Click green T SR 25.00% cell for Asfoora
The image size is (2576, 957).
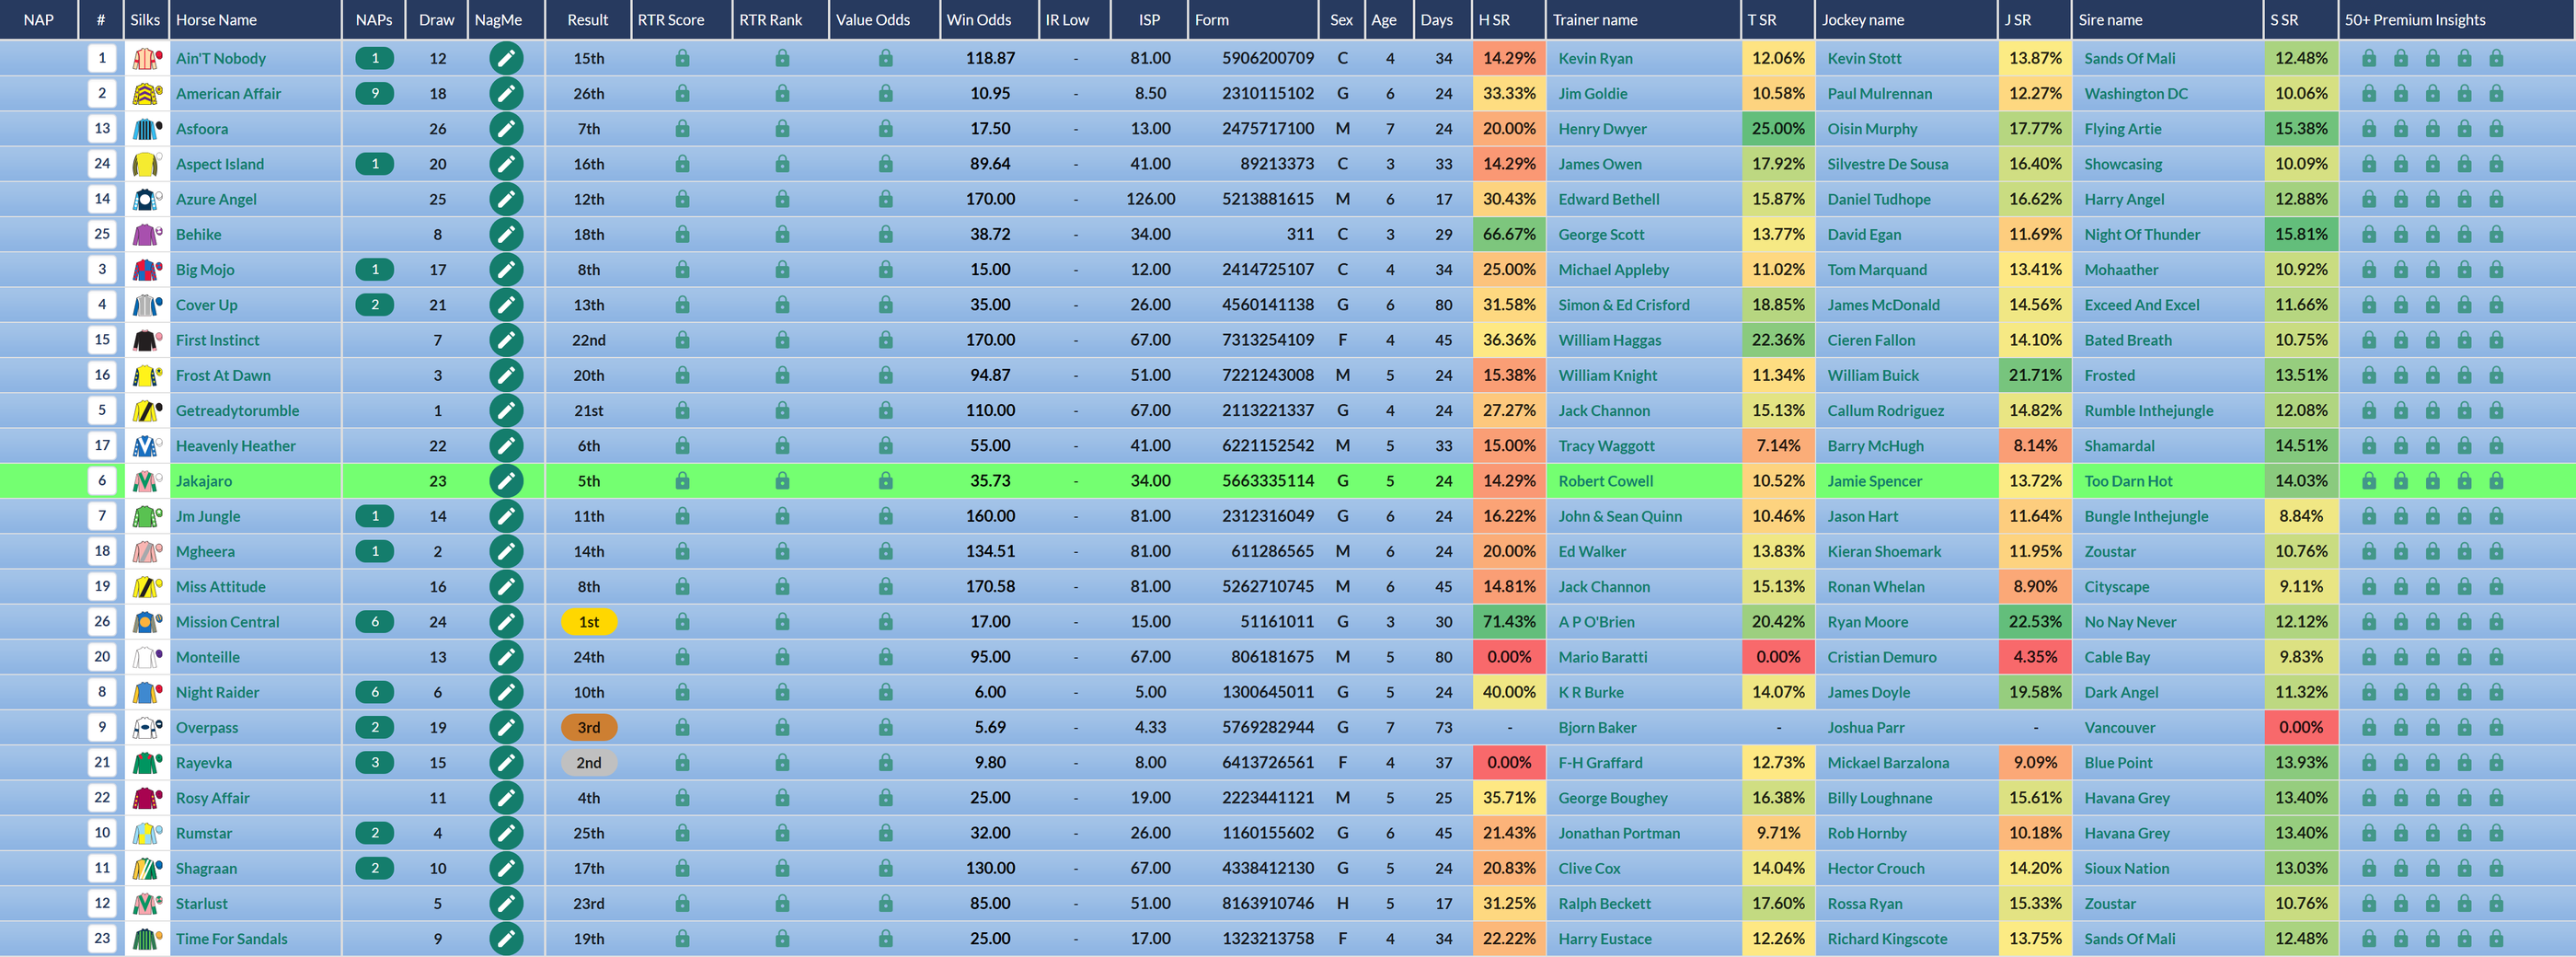1777,129
